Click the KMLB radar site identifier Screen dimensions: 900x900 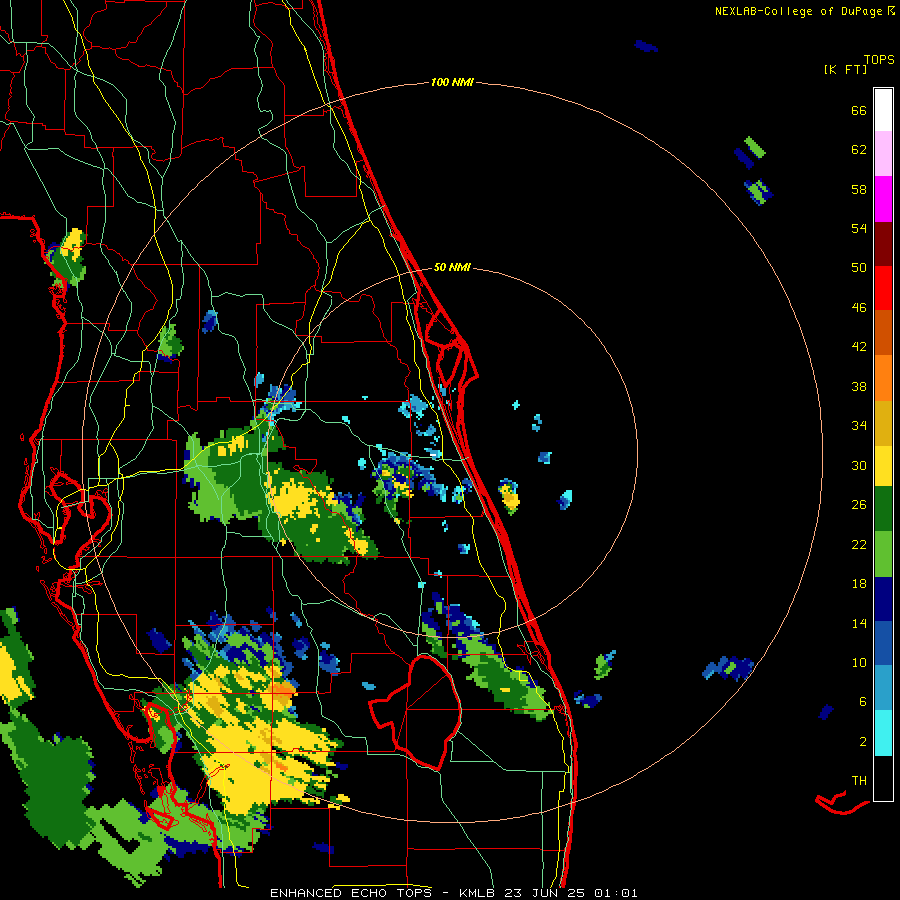click(x=477, y=893)
